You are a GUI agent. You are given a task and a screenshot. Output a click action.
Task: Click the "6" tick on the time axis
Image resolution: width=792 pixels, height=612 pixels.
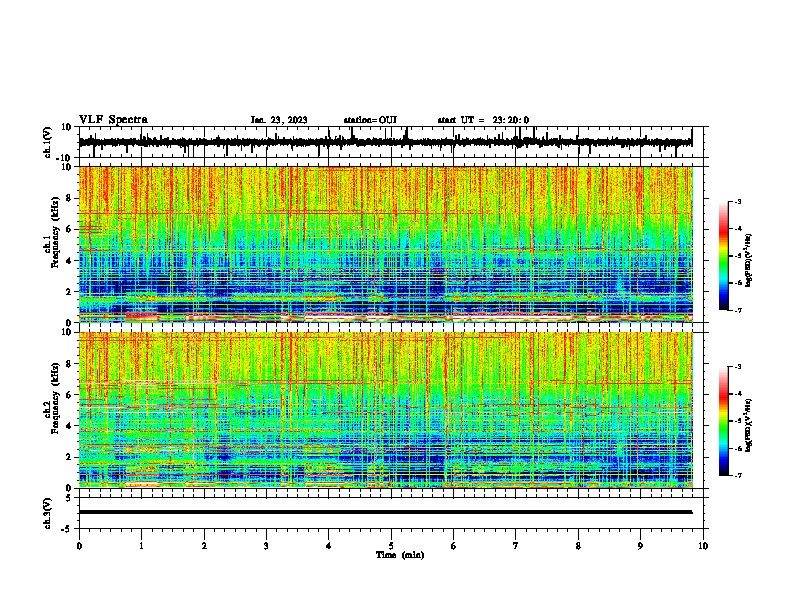[454, 546]
